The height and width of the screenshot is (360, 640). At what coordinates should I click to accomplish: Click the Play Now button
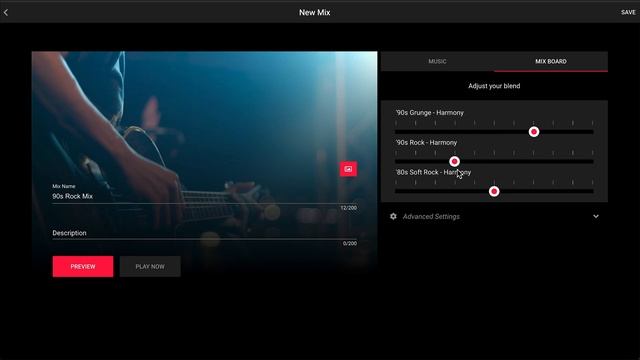pyautogui.click(x=150, y=267)
